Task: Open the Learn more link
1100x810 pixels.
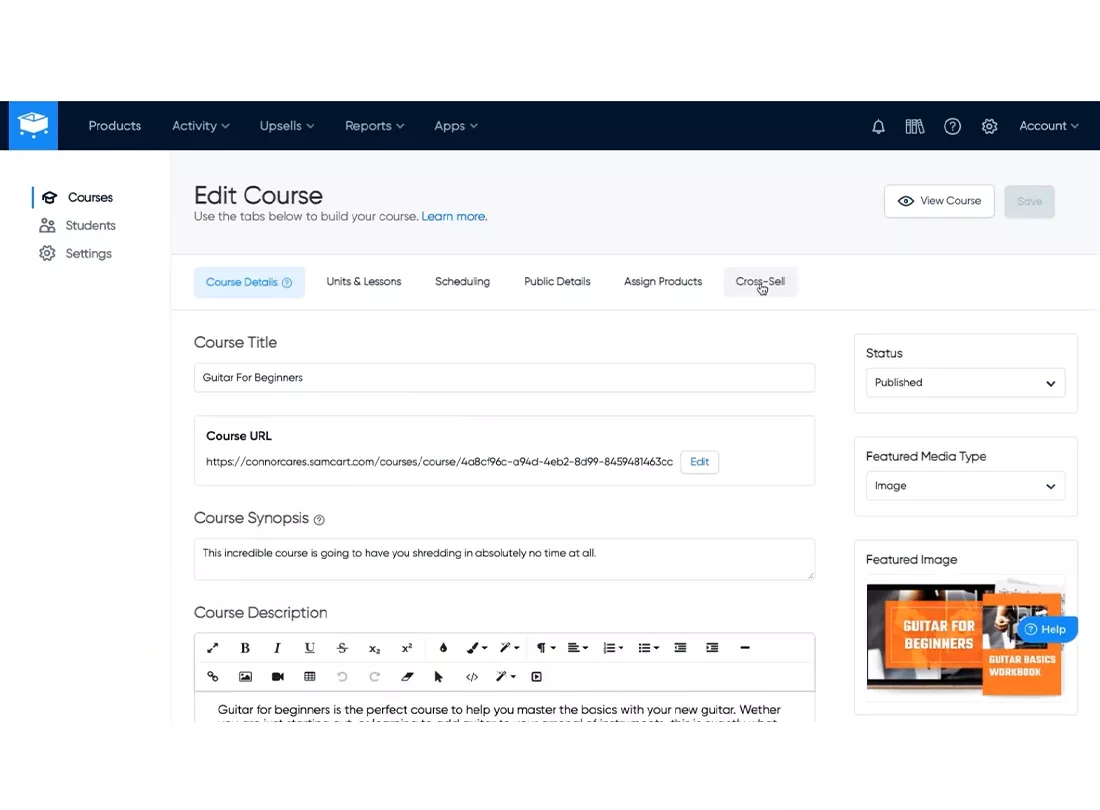Action: [453, 216]
